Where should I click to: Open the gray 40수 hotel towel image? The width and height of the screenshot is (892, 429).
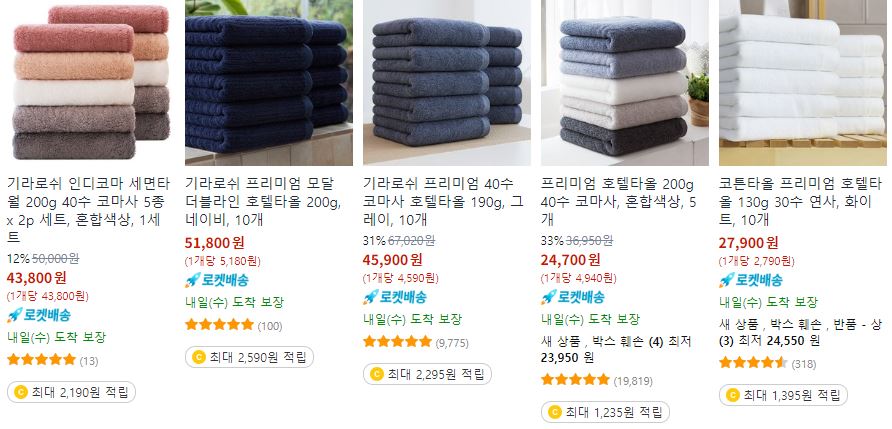(447, 83)
